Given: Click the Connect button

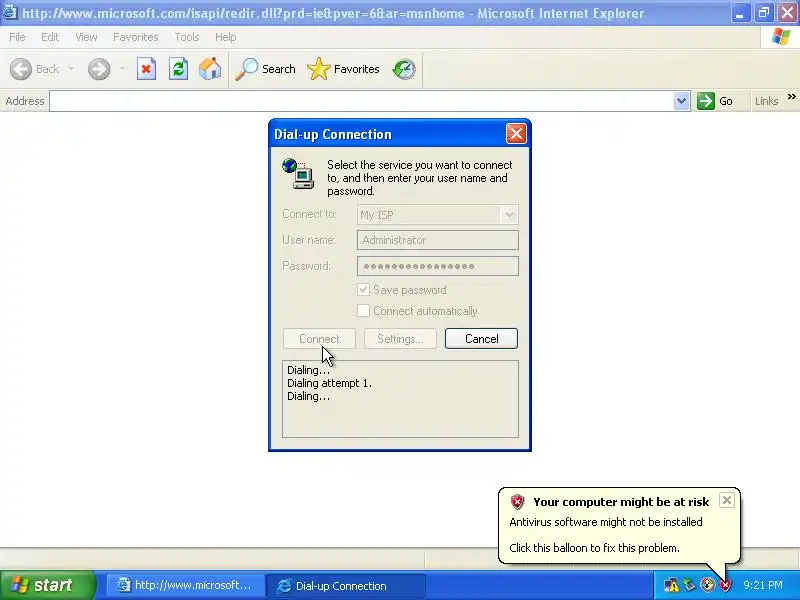Looking at the screenshot, I should [319, 339].
